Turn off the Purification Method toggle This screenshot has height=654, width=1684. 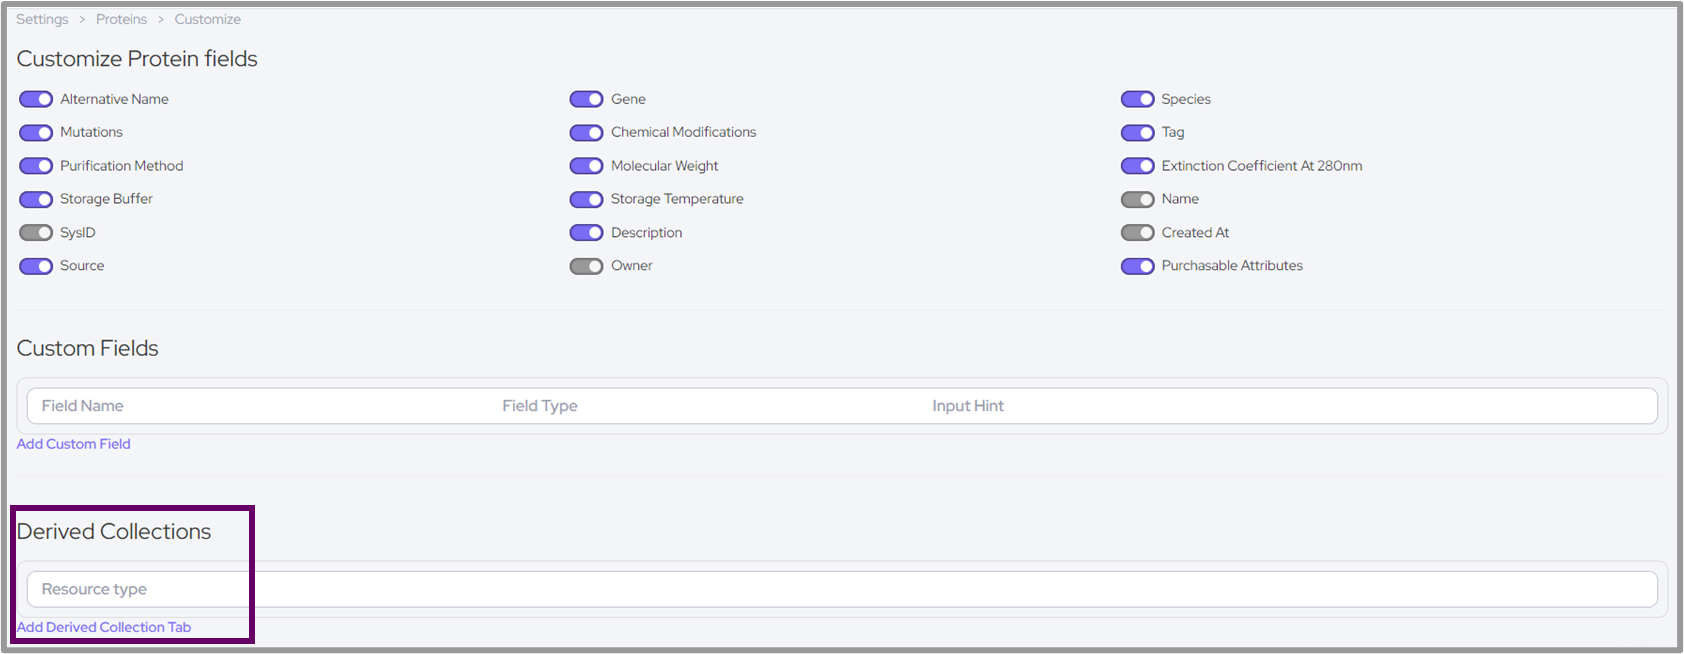point(36,166)
